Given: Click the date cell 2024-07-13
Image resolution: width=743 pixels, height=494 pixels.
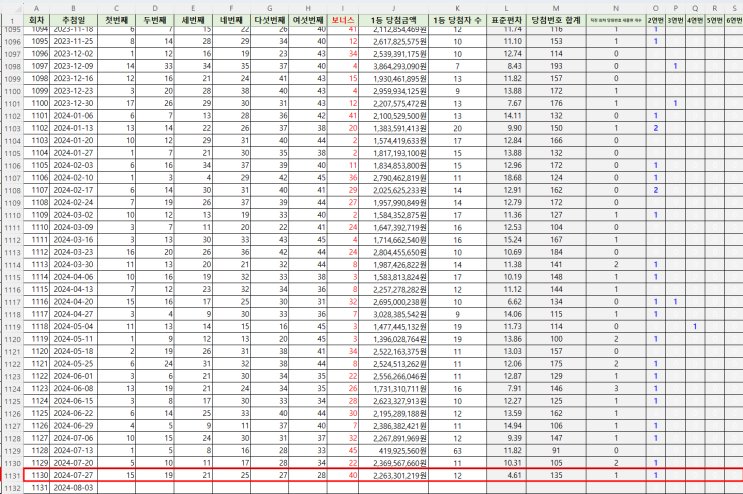Looking at the screenshot, I should tap(73, 451).
